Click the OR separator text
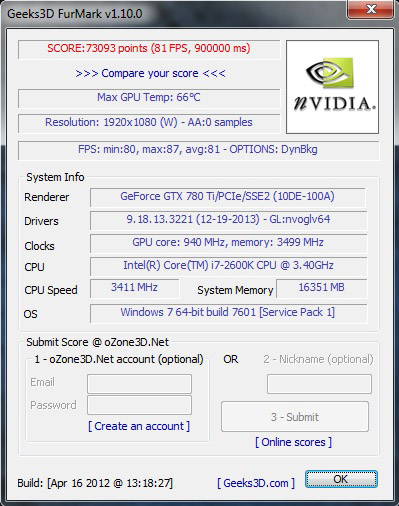This screenshot has height=506, width=399. pos(231,359)
